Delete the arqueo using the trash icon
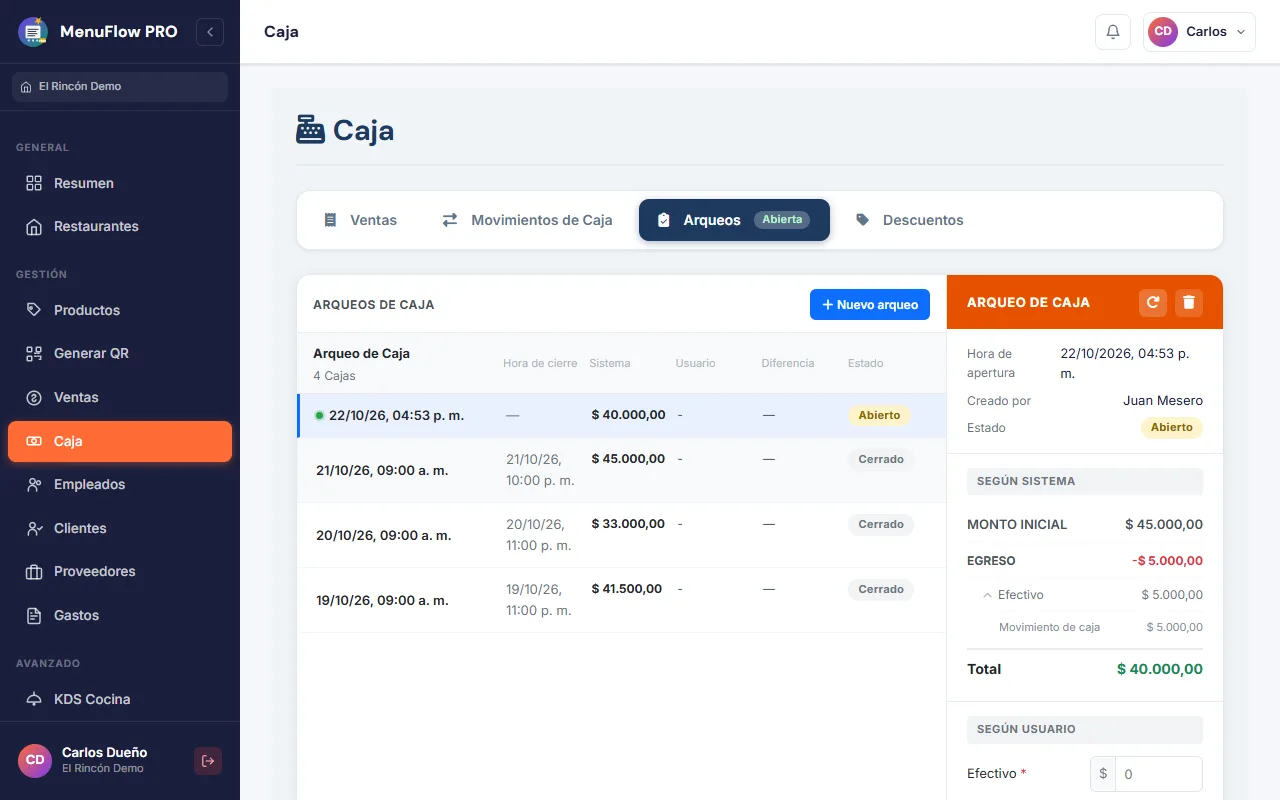This screenshot has width=1280, height=800. [1189, 302]
